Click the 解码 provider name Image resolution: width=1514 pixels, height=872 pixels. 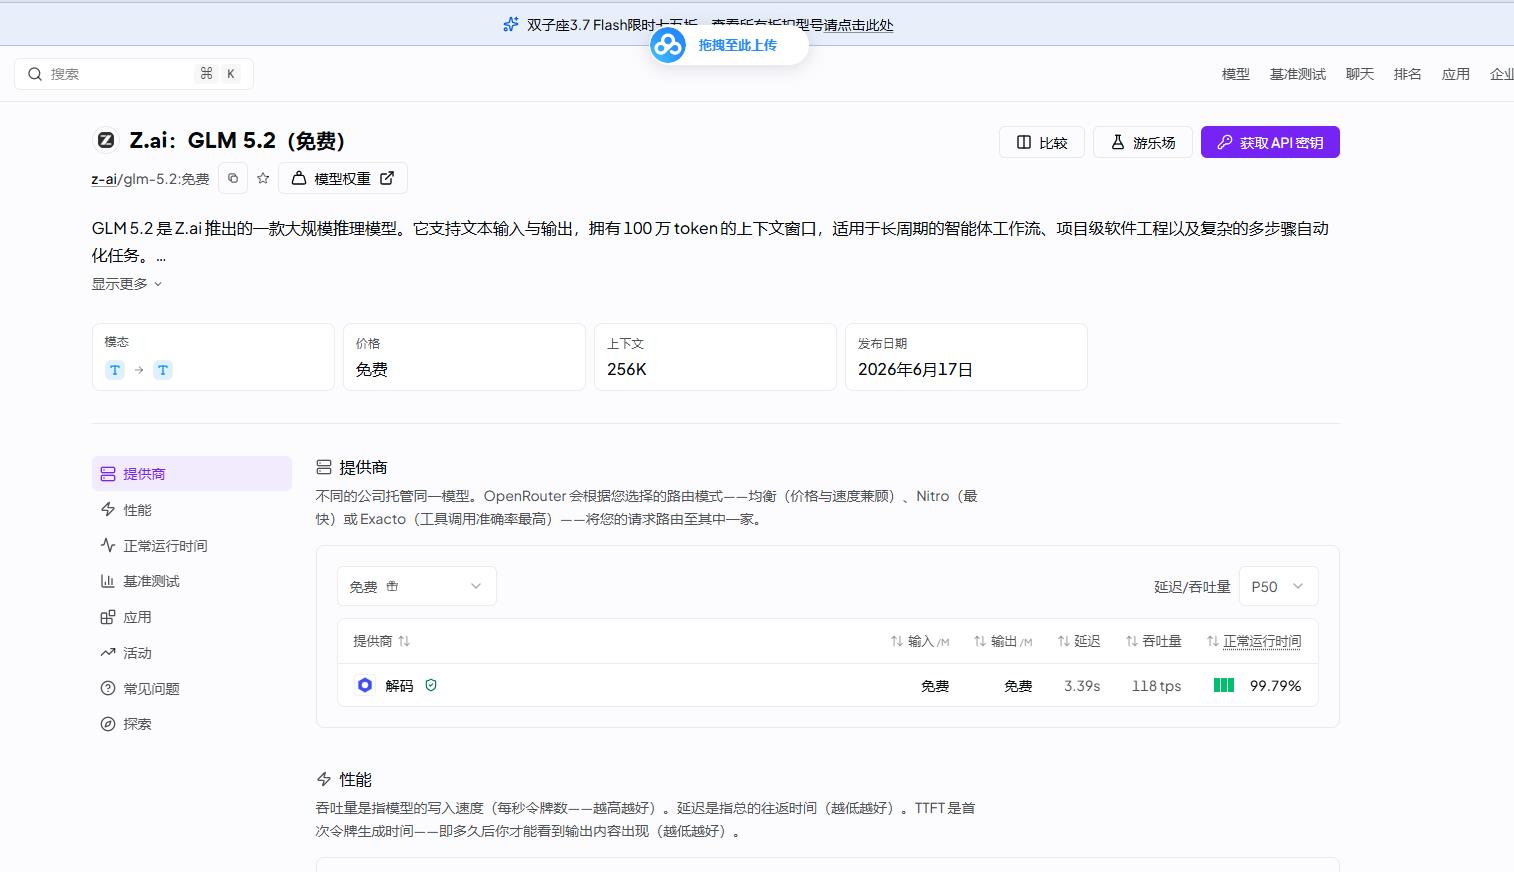point(399,686)
